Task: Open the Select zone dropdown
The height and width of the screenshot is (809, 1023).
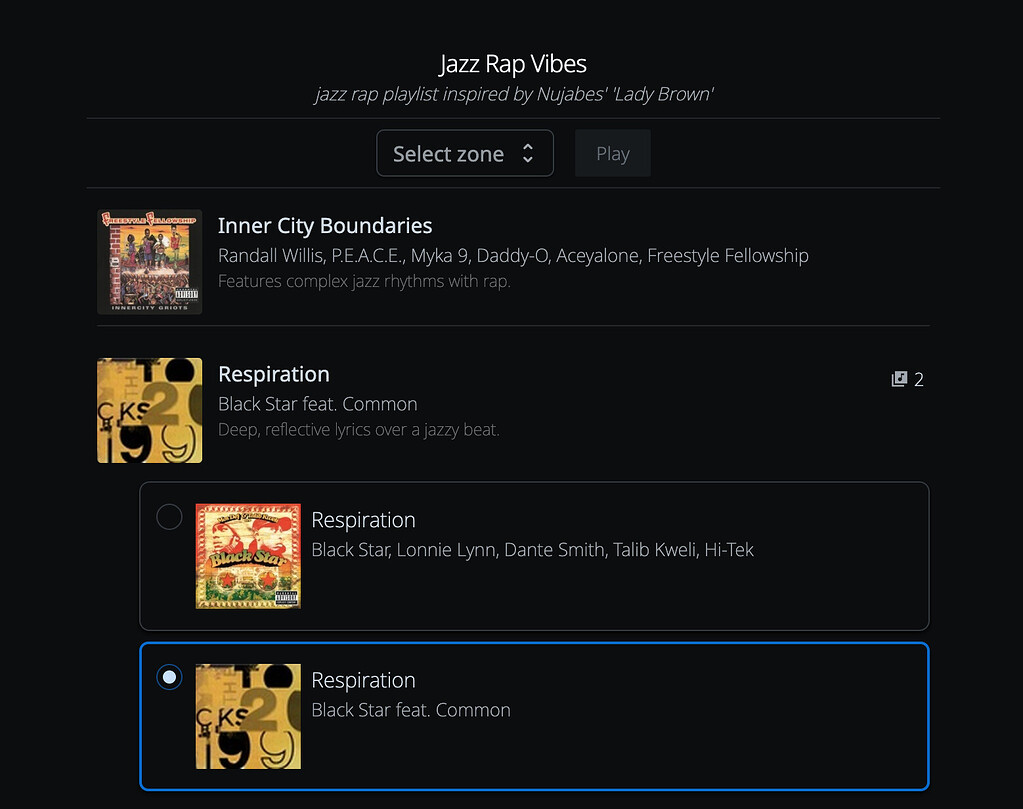Action: [x=463, y=154]
